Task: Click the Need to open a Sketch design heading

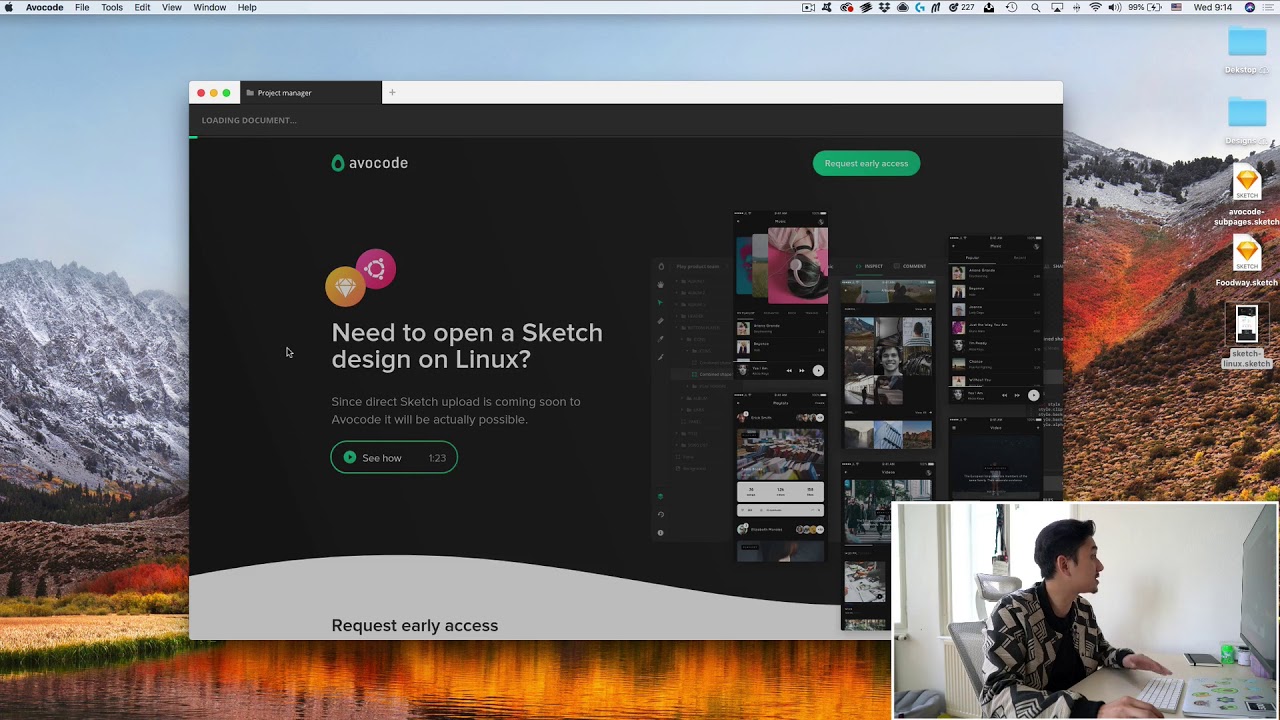Action: (x=467, y=346)
